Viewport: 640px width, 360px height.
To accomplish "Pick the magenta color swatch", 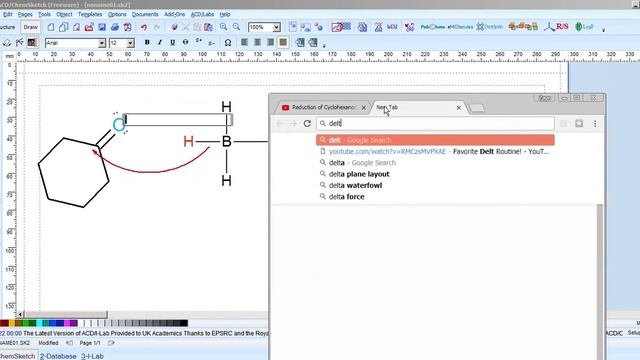I will [x=67, y=323].
